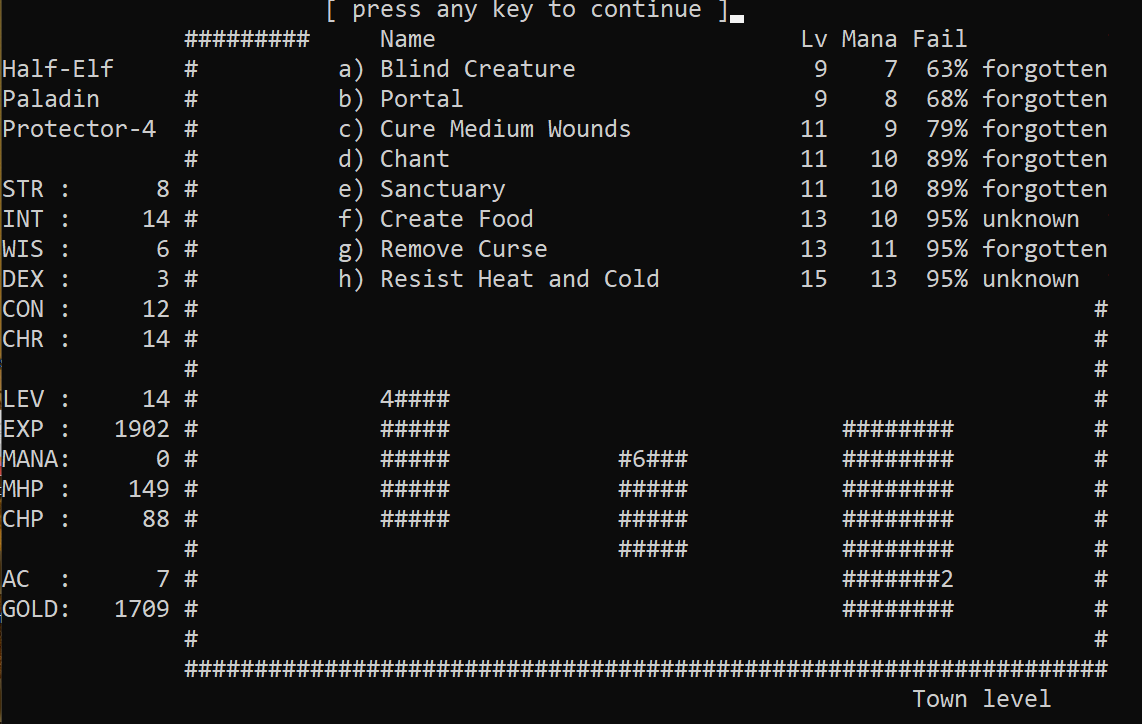Click the Fail column header
This screenshot has height=724, width=1142.
[x=940, y=39]
